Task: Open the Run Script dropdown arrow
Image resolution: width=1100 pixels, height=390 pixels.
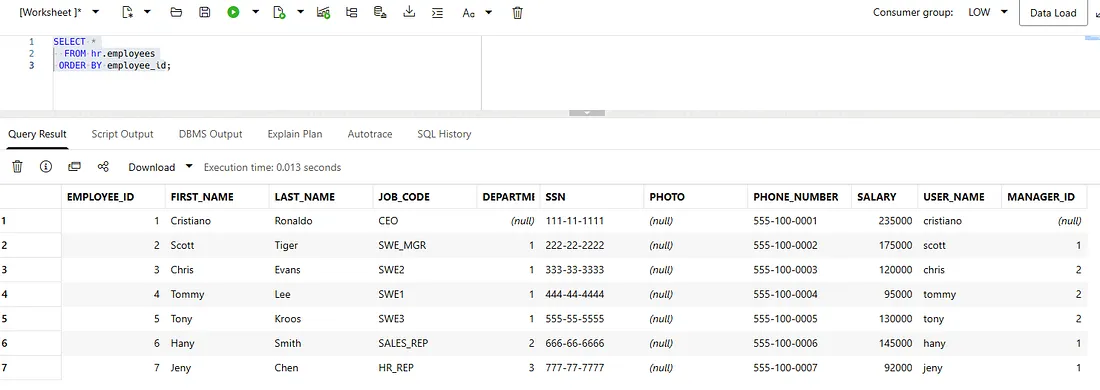Action: 300,12
